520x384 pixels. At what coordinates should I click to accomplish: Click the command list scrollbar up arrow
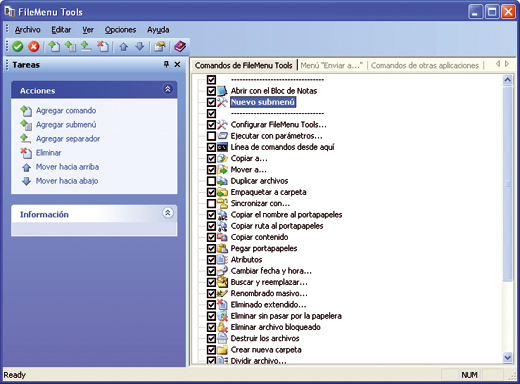coord(507,80)
